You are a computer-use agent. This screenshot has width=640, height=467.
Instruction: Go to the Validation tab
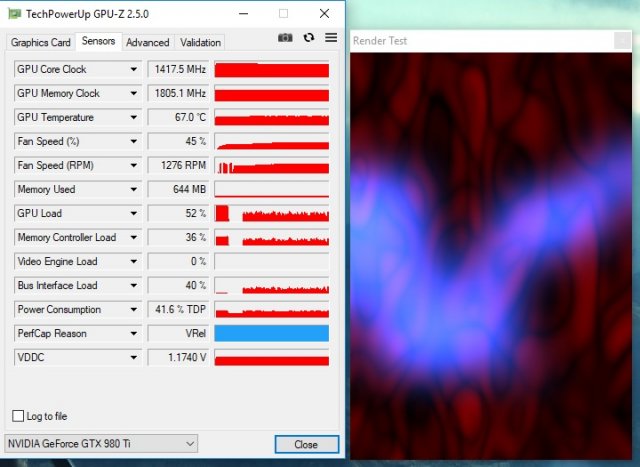[200, 42]
